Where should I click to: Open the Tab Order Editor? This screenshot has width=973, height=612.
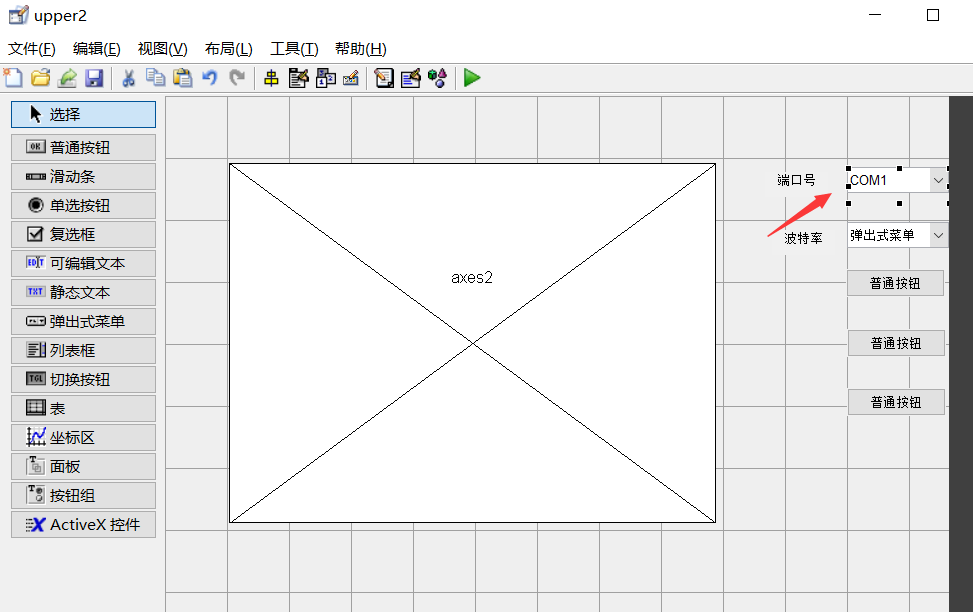326,78
